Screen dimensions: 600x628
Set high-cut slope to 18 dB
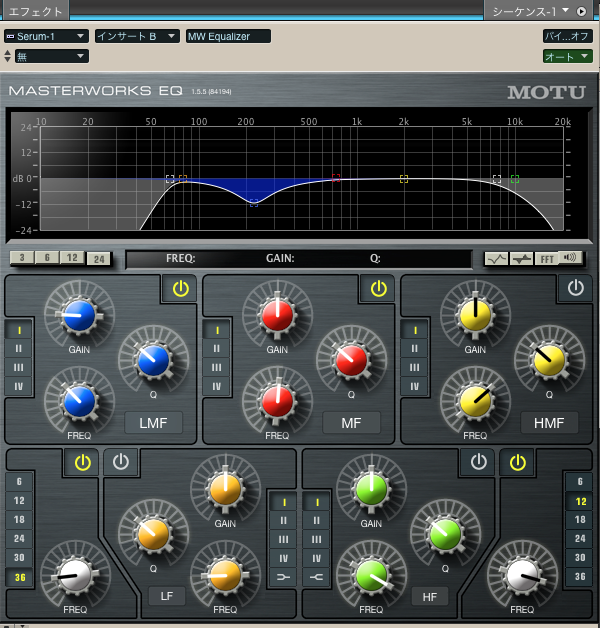(x=580, y=520)
